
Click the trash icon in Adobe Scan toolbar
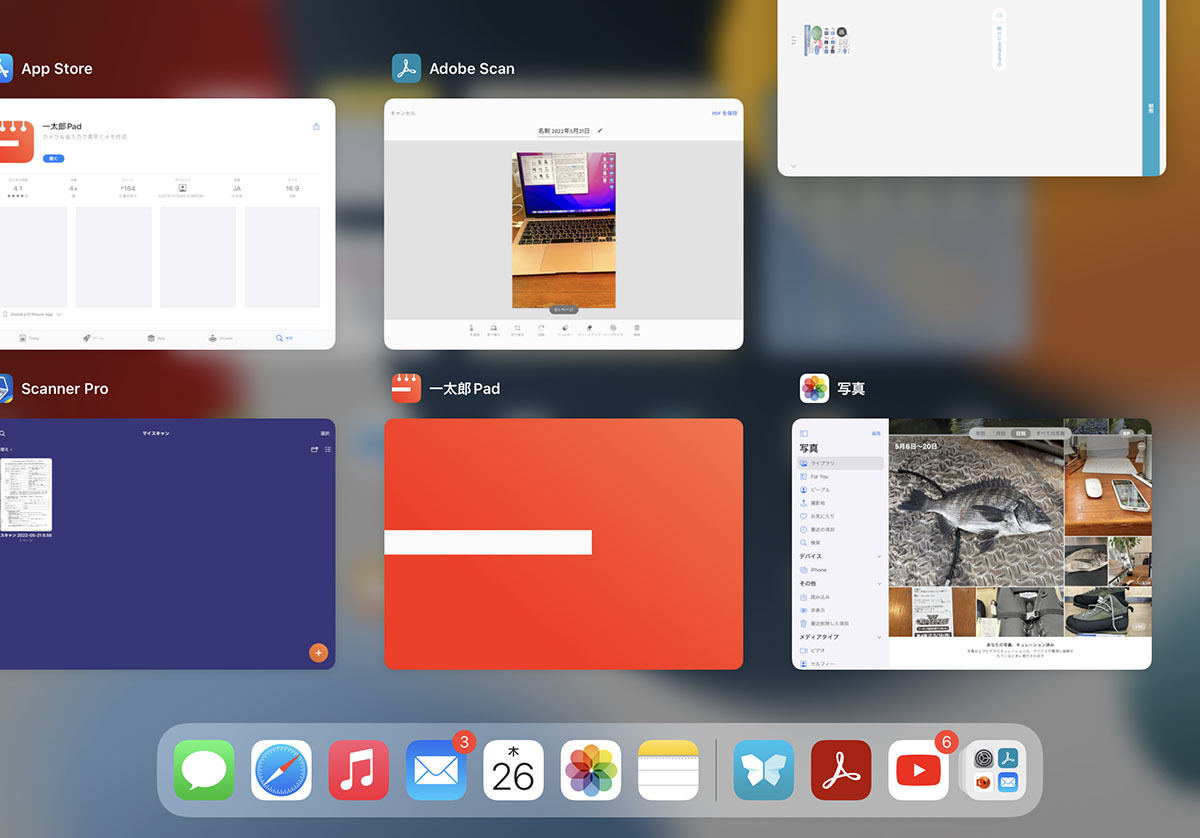click(636, 329)
